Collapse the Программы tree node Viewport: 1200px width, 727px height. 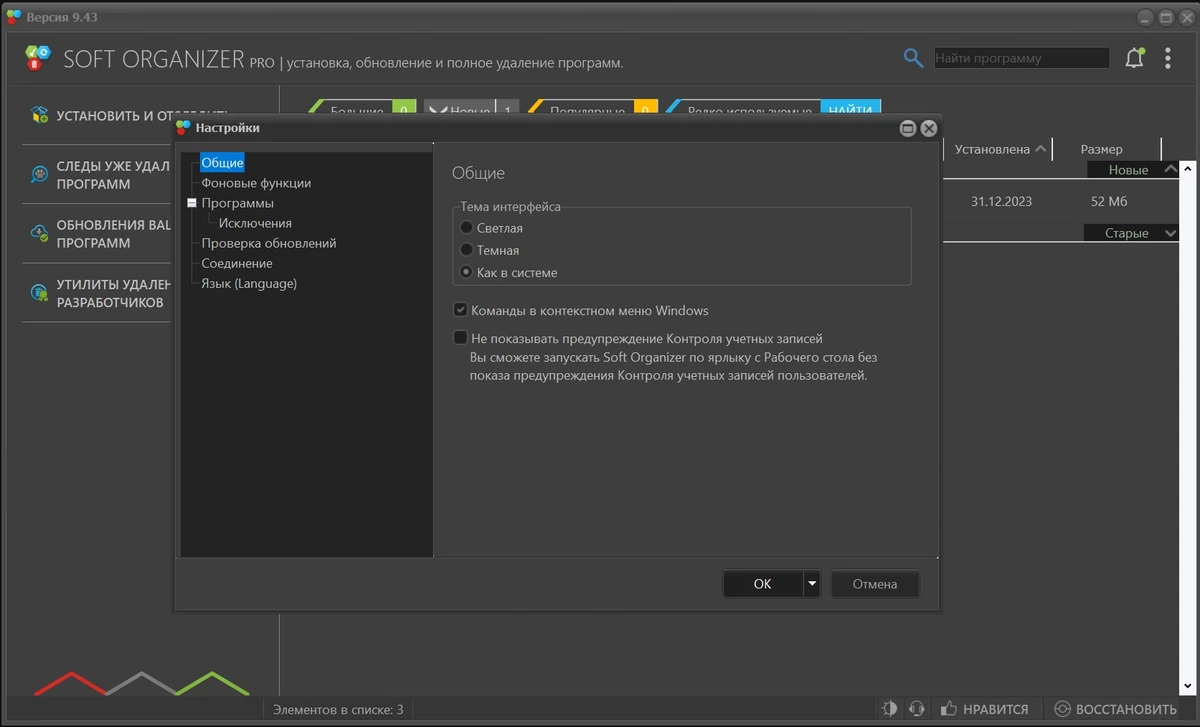[192, 203]
